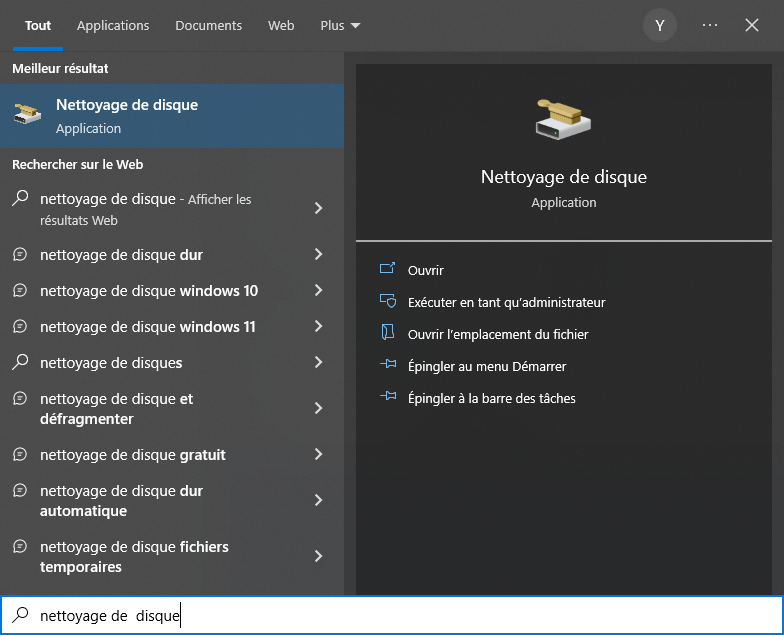Click the large Disk Cleanup icon in preview pane
Image resolution: width=784 pixels, height=635 pixels.
coord(564,120)
